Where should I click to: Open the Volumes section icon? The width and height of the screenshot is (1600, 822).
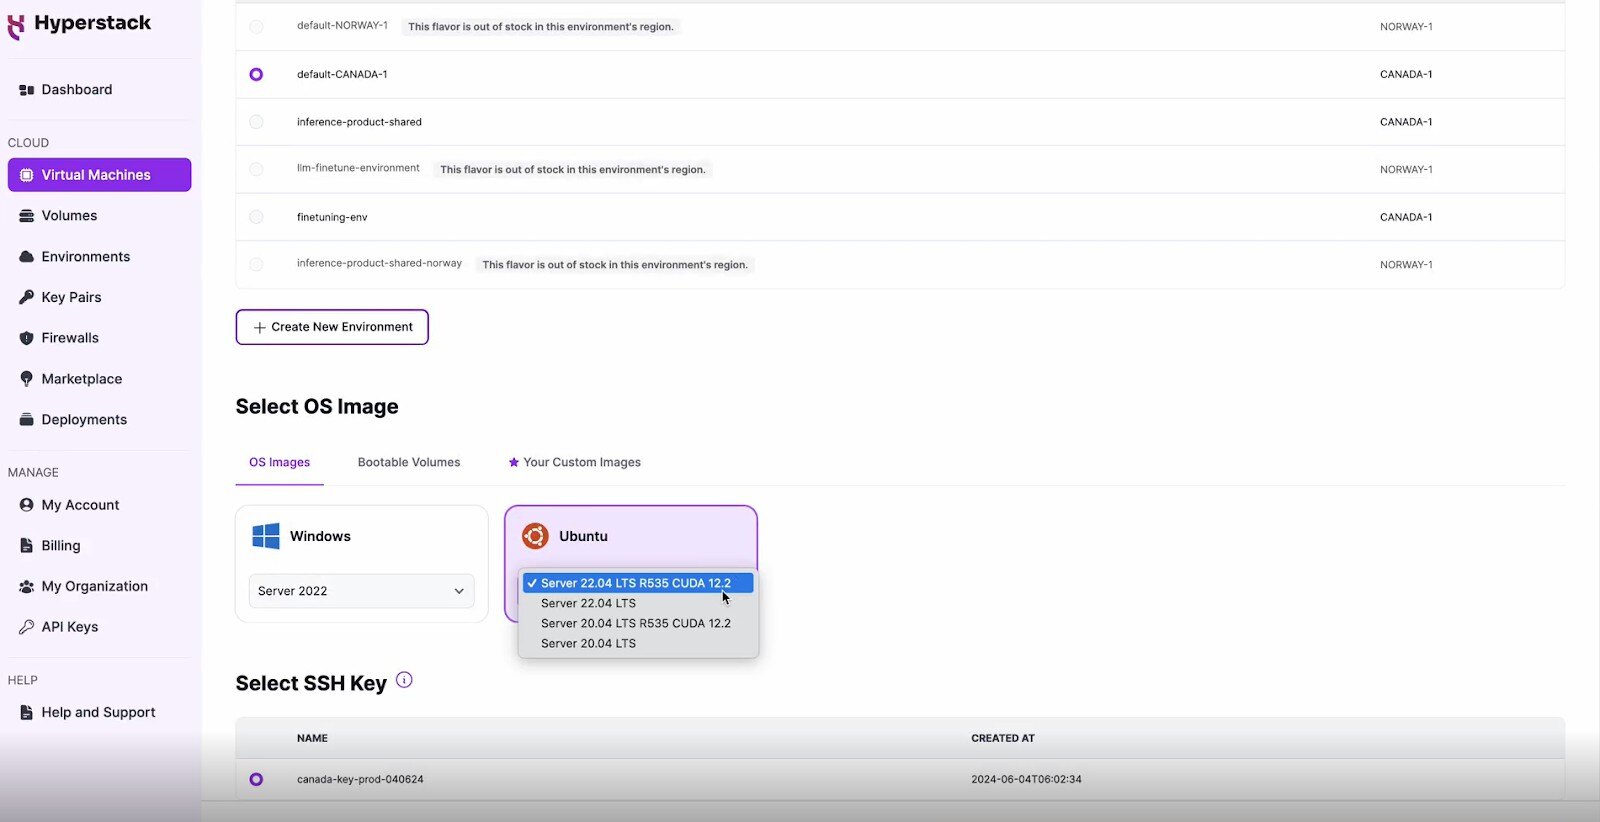[x=27, y=216]
